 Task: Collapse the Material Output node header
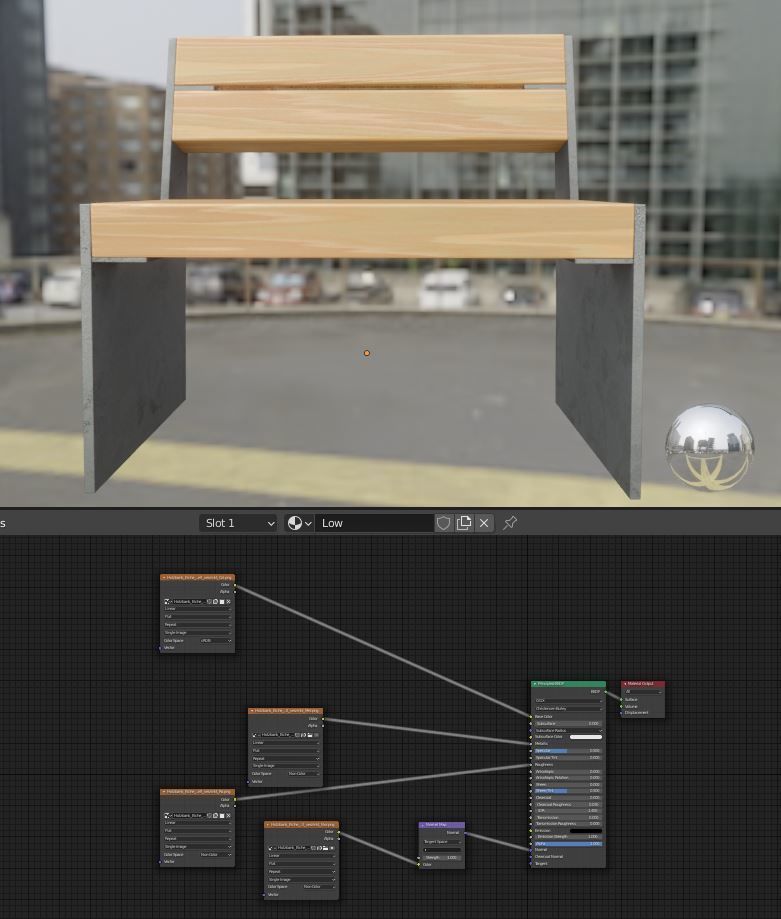click(x=625, y=684)
